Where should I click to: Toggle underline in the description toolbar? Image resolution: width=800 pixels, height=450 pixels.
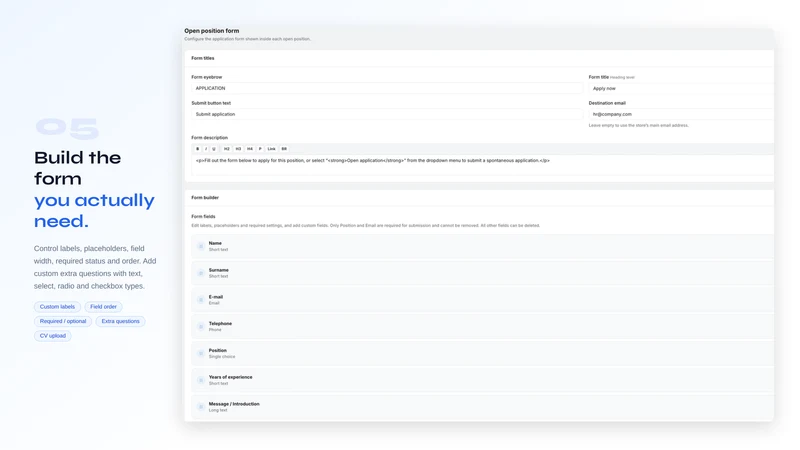(214, 149)
